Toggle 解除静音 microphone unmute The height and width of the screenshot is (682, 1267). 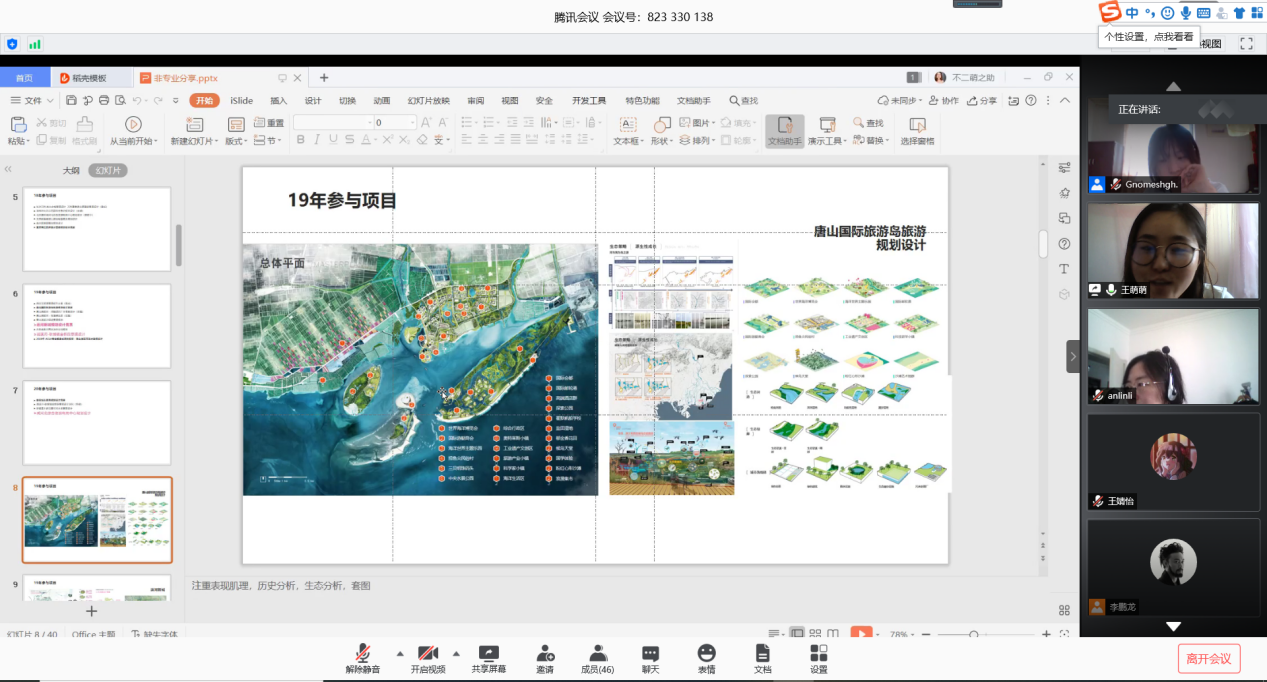click(x=363, y=653)
